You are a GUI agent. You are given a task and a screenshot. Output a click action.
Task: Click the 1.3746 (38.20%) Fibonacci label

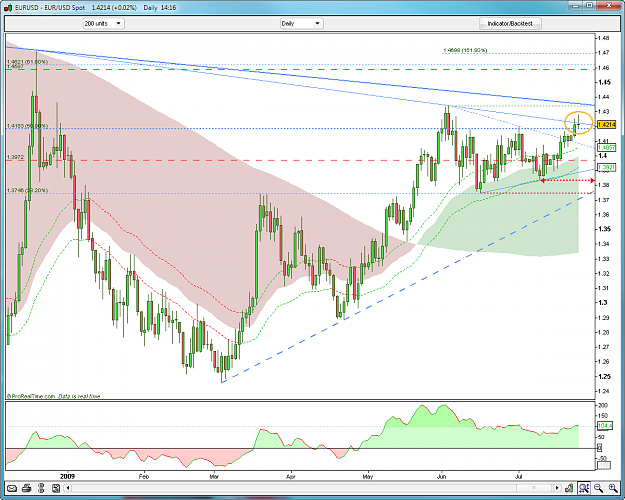pos(27,191)
